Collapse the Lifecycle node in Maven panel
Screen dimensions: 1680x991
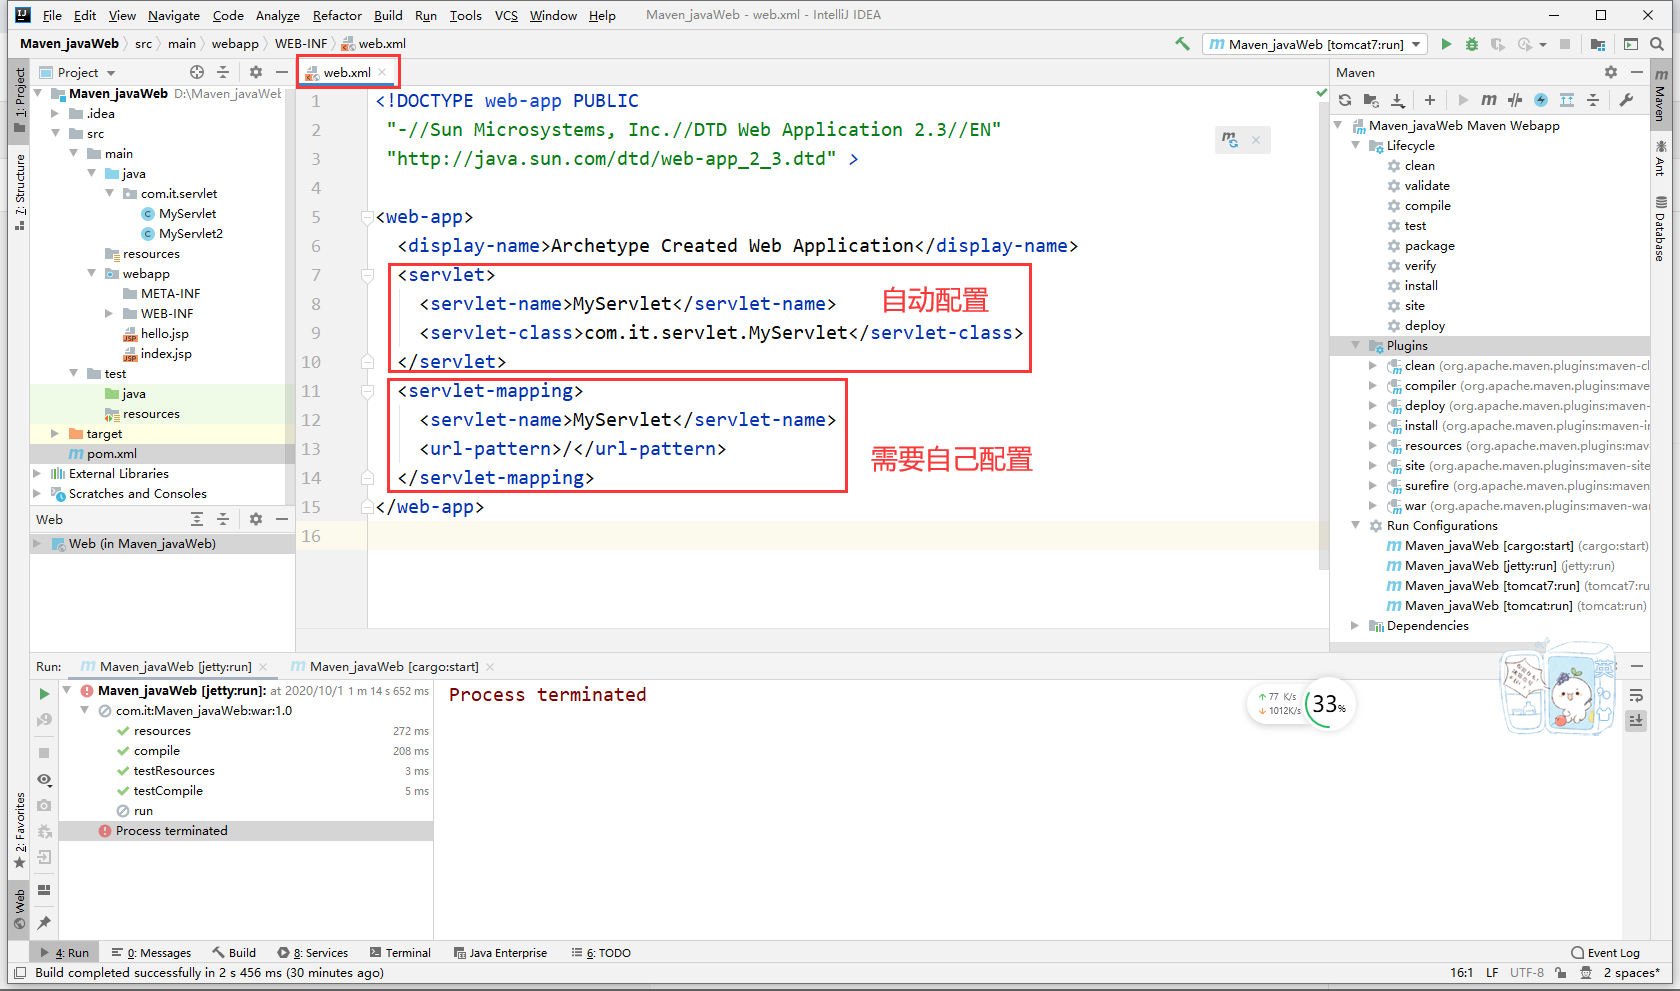point(1356,145)
